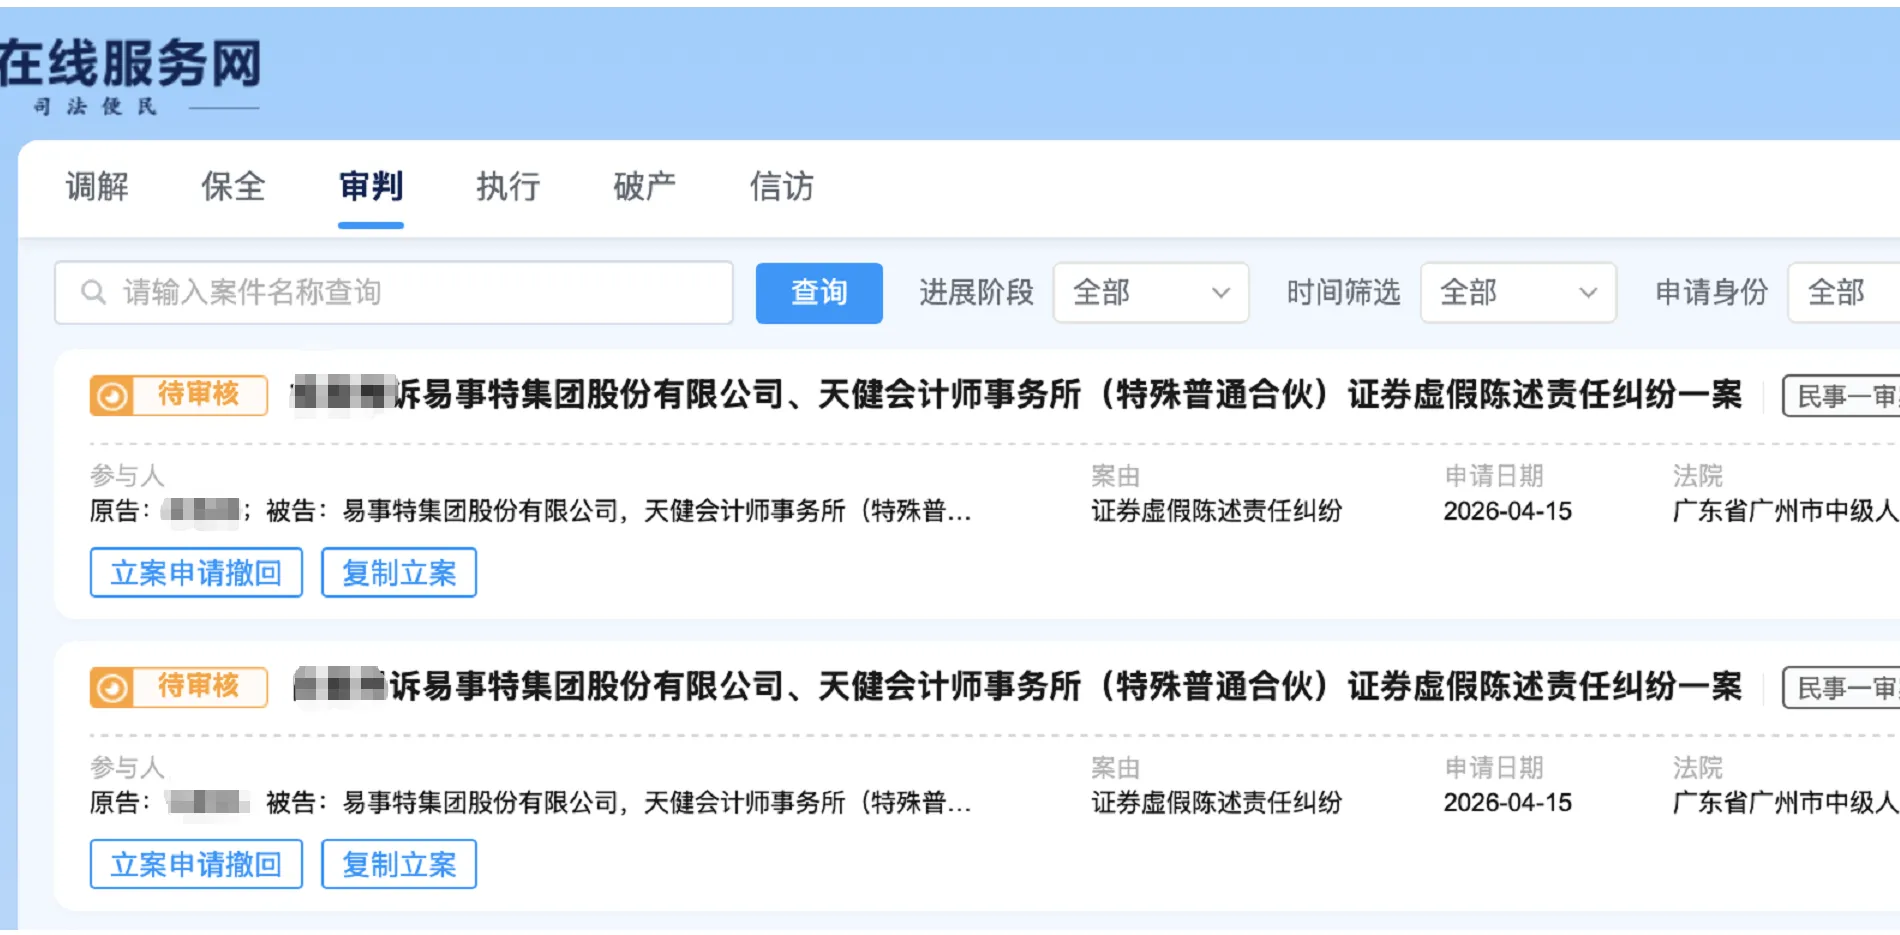Open the 进展阶段 dropdown
Viewport: 1900px width, 935px height.
click(1151, 293)
